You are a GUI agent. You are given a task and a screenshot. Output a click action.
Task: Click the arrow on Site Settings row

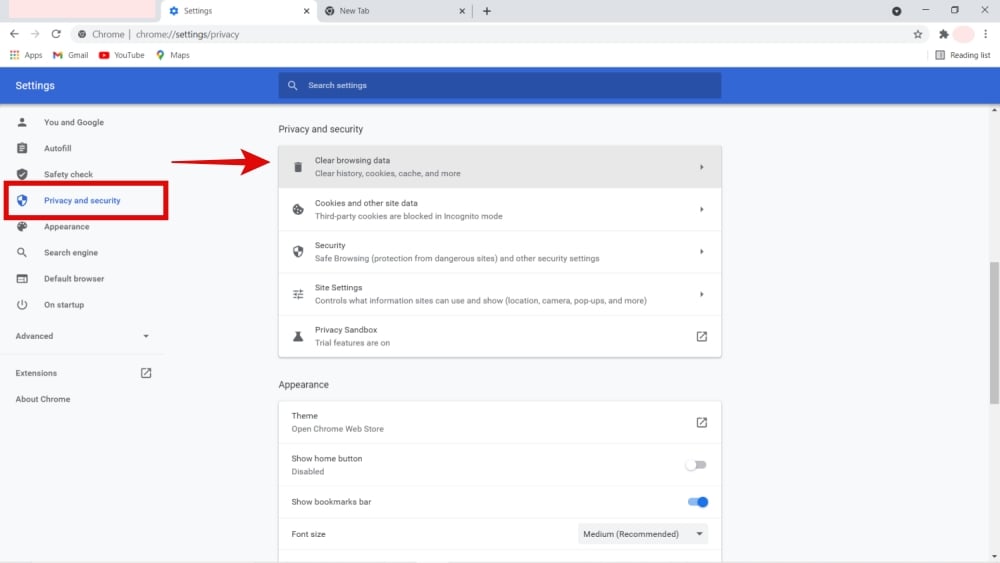coord(702,295)
